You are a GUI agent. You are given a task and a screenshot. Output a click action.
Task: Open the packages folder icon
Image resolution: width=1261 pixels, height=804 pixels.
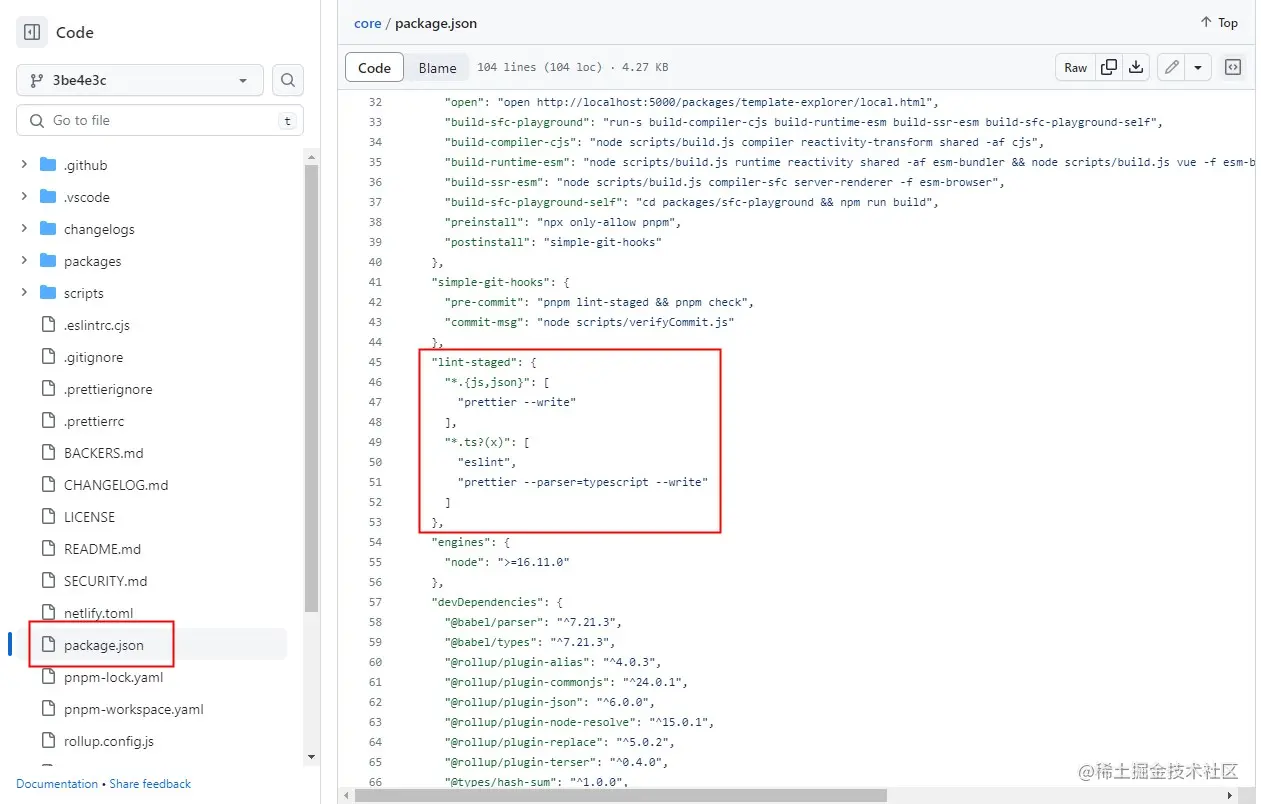pyautogui.click(x=48, y=261)
